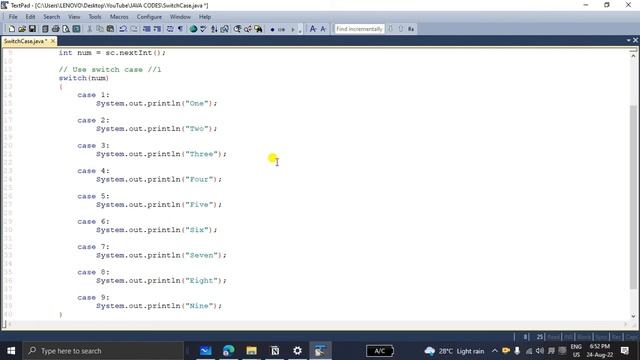Open the Search menu

(x=51, y=17)
